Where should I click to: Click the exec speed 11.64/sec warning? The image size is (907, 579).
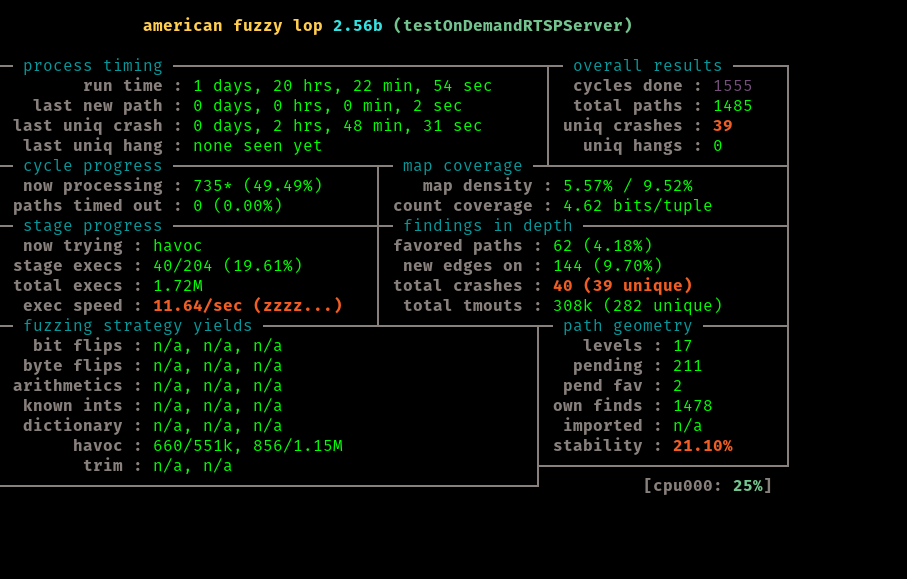[x=247, y=306]
